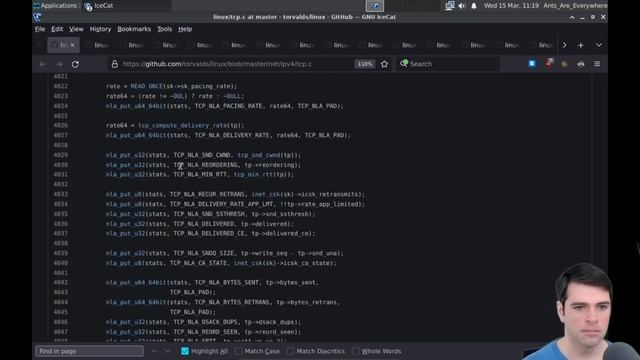Click the site security lock icon
Image resolution: width=640 pixels, height=360 pixels.
coord(115,64)
